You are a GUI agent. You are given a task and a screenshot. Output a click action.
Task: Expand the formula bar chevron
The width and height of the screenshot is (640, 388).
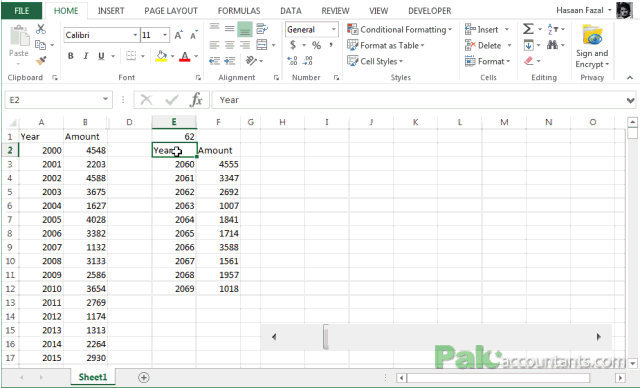coord(631,100)
